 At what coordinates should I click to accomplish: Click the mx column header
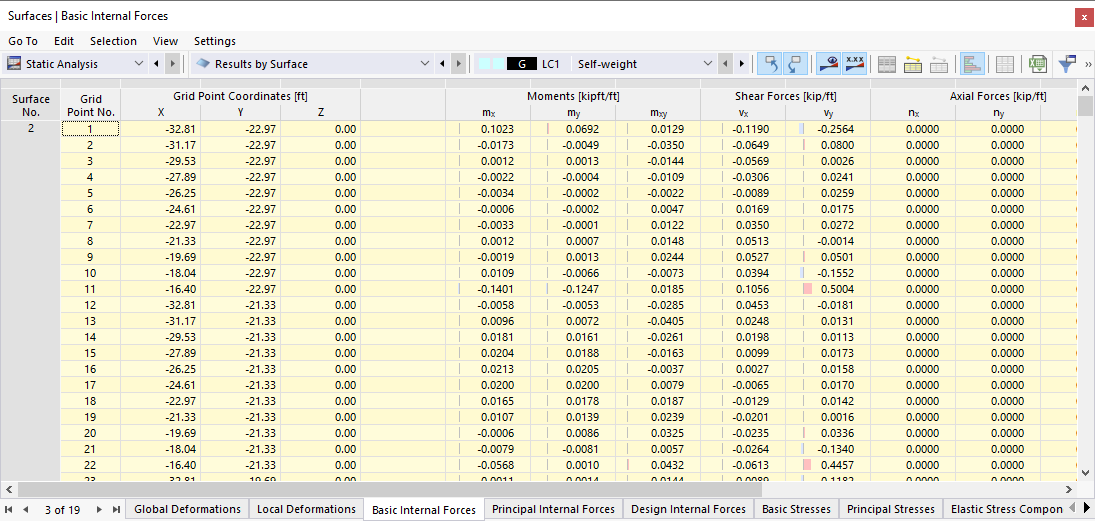point(488,112)
